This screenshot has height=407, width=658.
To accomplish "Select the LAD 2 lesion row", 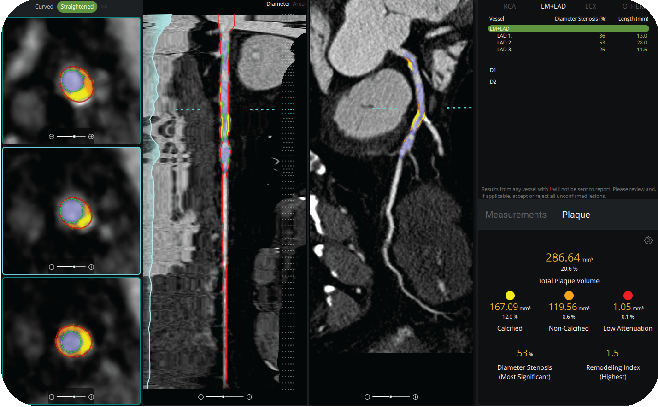I will 568,43.
